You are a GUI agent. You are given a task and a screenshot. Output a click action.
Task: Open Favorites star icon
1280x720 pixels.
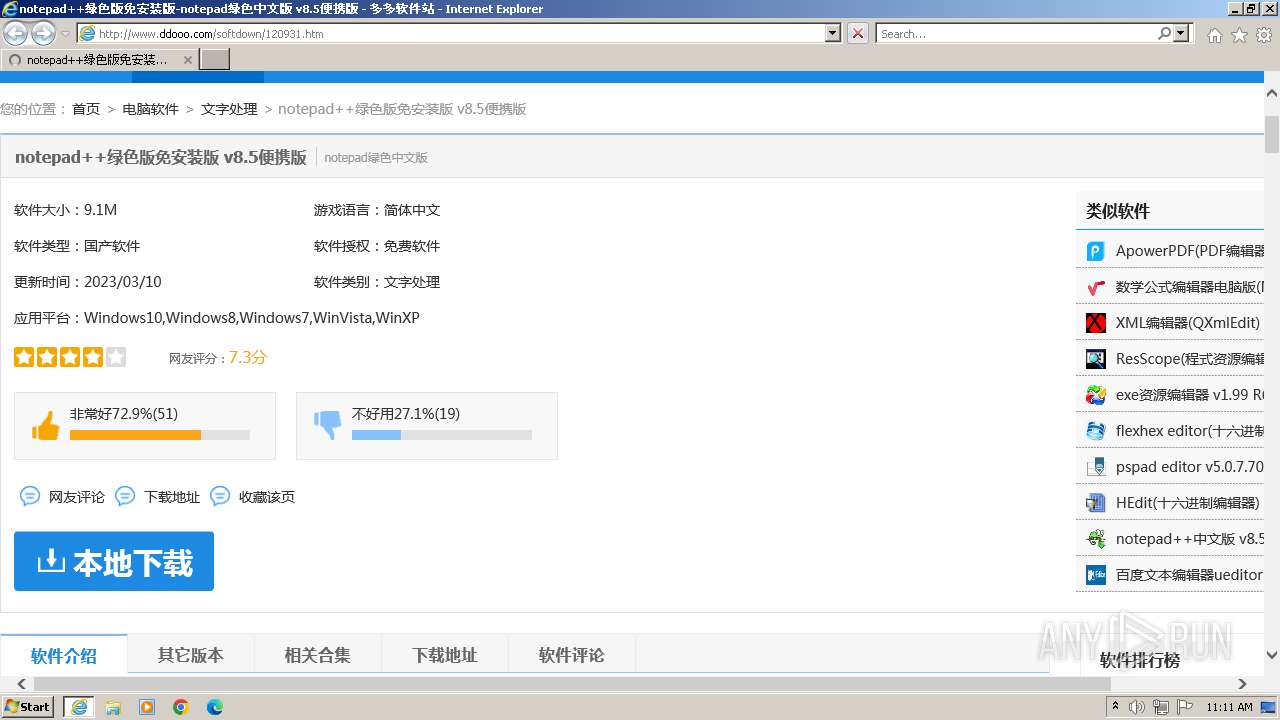(x=1239, y=35)
